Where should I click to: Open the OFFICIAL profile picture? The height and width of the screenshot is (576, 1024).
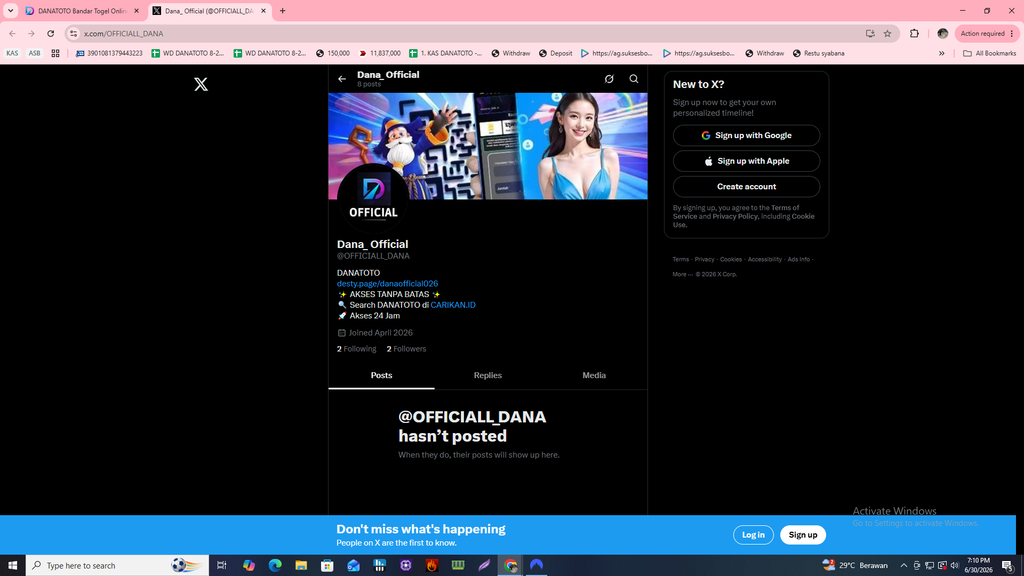pos(373,199)
